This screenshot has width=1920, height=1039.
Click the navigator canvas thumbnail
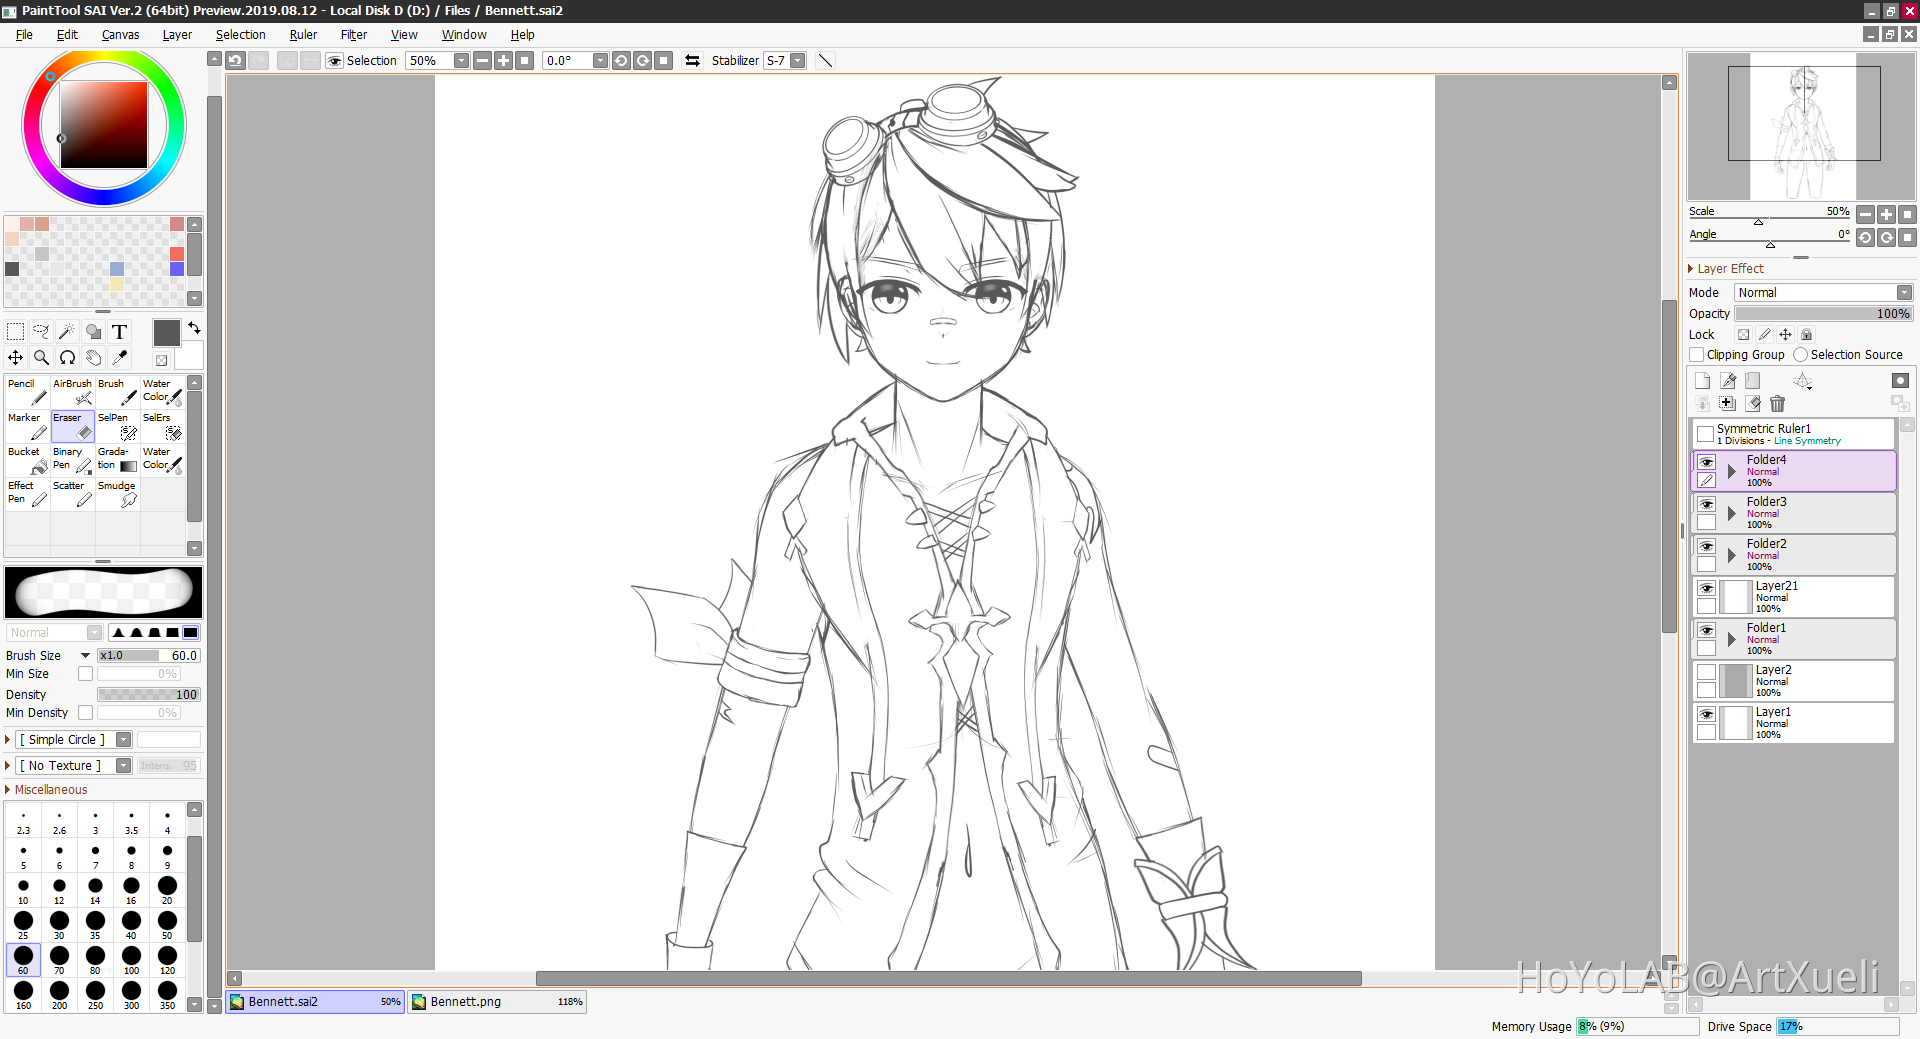click(1802, 127)
